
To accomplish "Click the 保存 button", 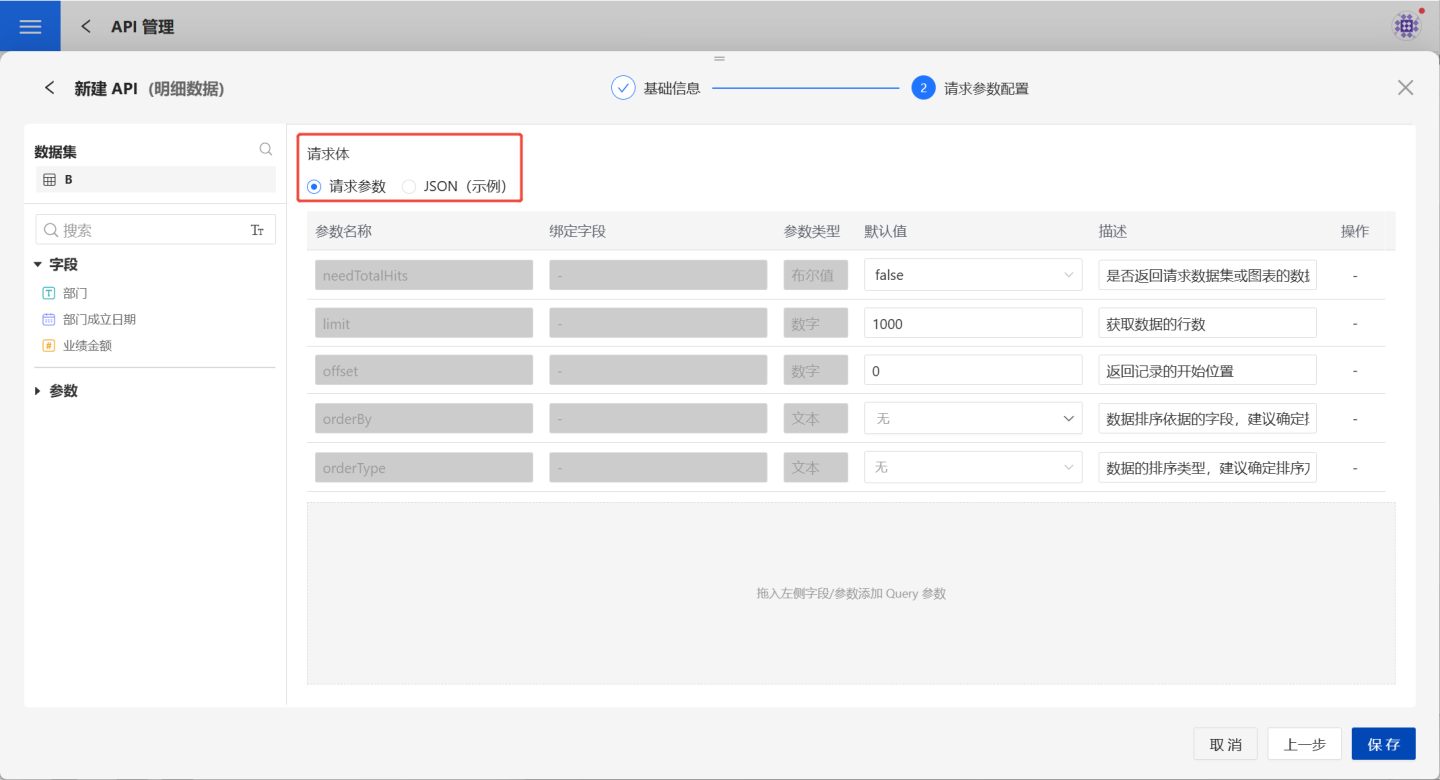I will (x=1383, y=744).
